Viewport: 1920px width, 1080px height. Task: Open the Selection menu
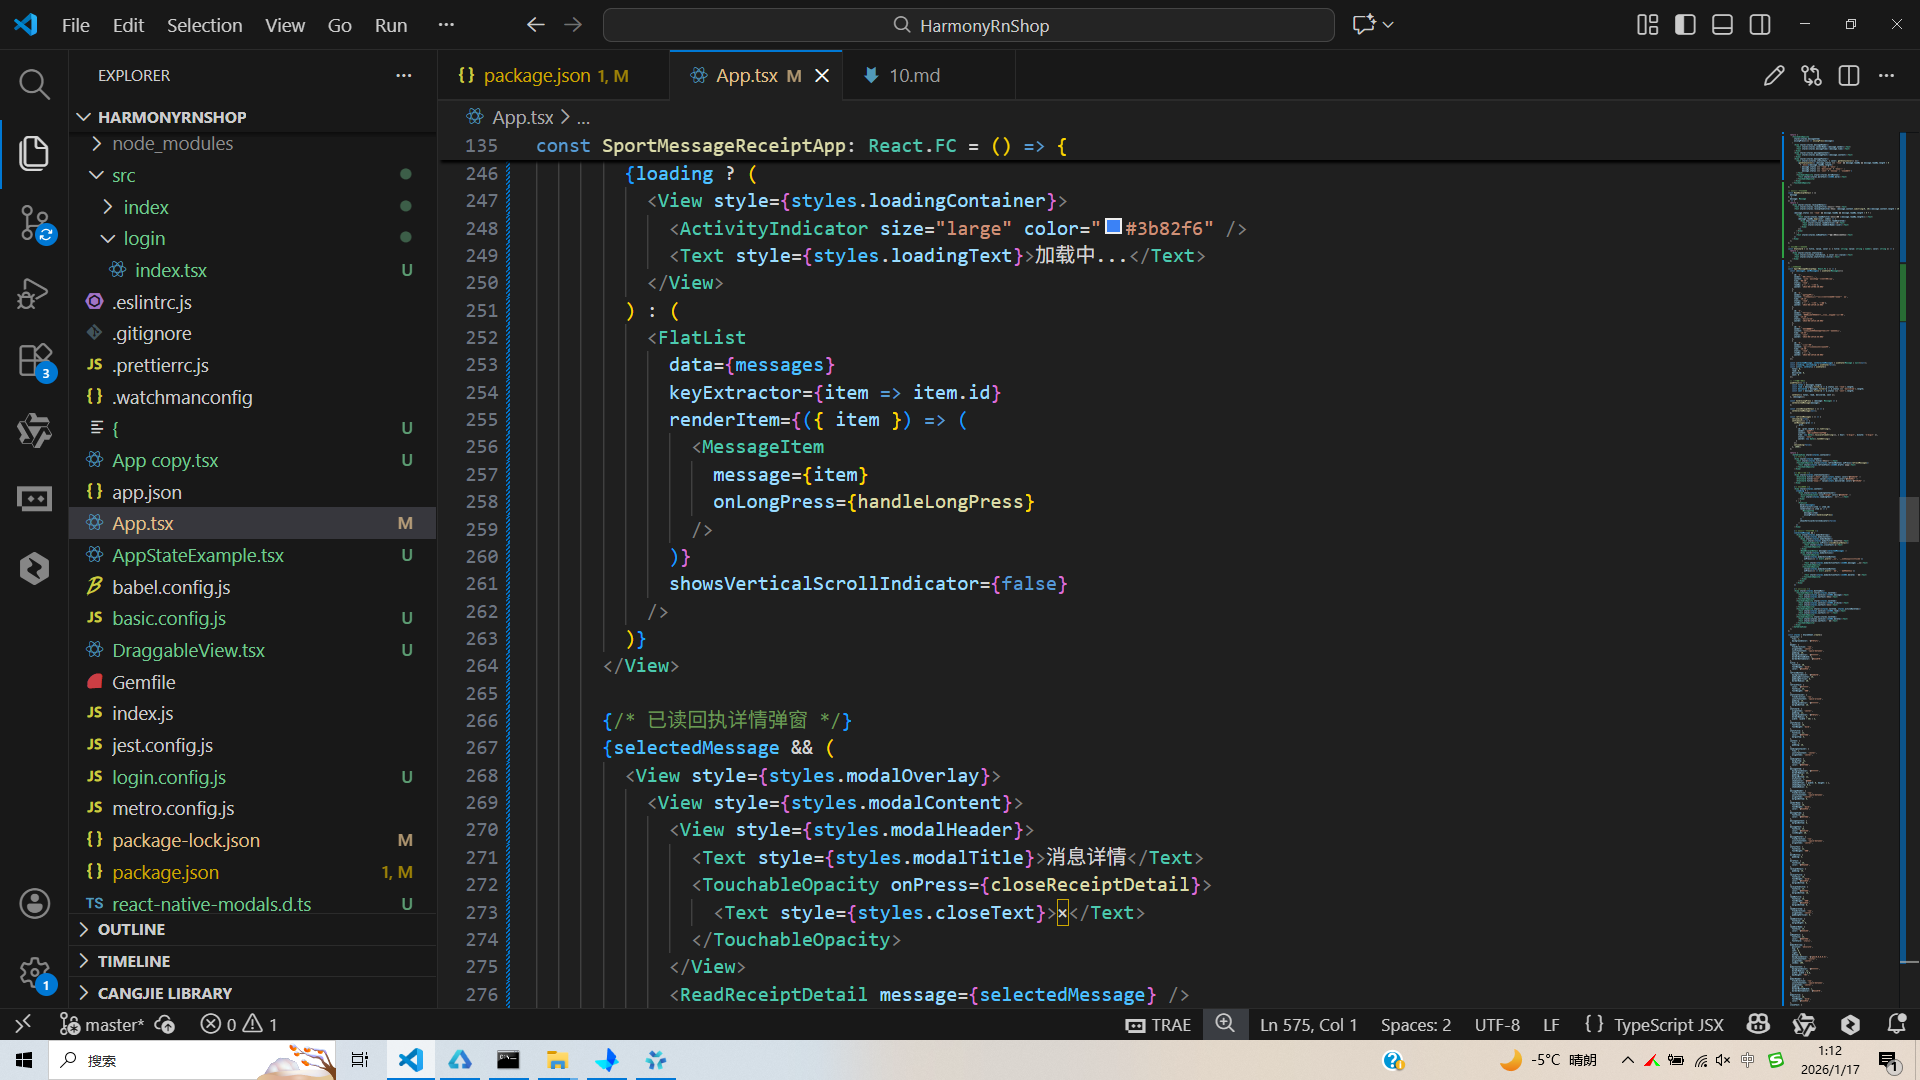pyautogui.click(x=204, y=25)
